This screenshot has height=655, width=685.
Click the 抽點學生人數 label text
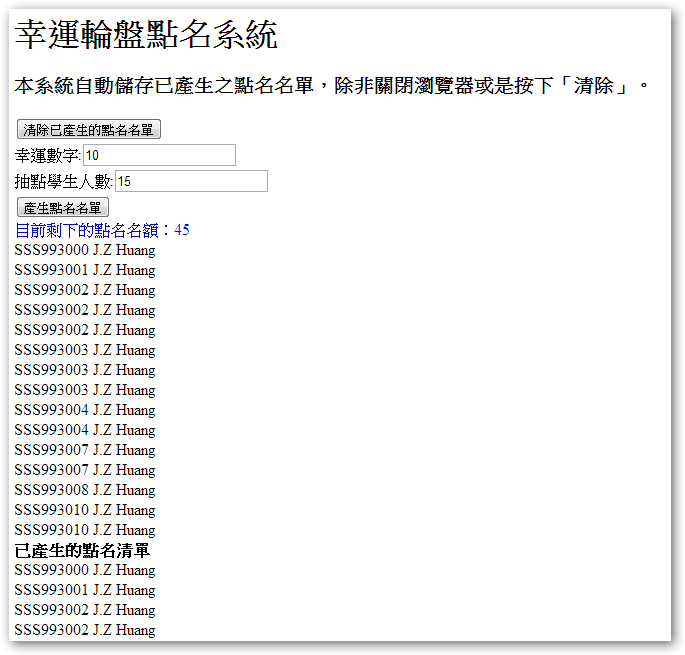click(x=64, y=181)
